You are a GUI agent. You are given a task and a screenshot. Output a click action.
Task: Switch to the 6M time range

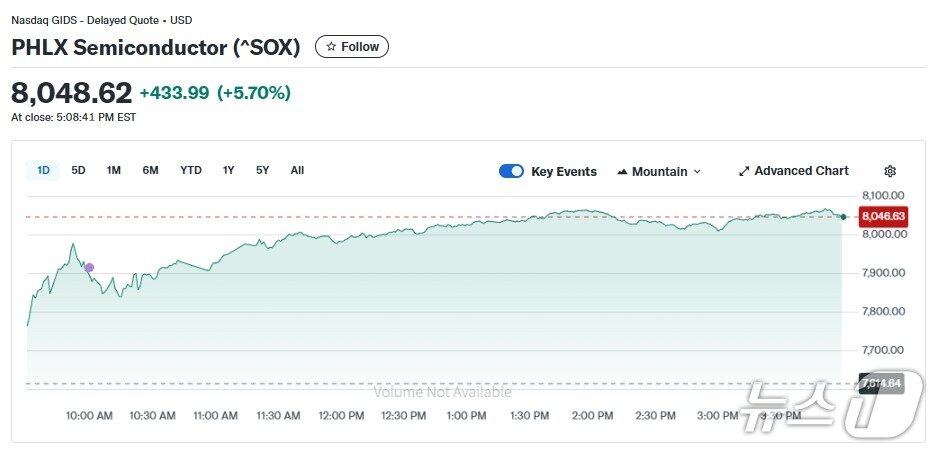pos(150,170)
